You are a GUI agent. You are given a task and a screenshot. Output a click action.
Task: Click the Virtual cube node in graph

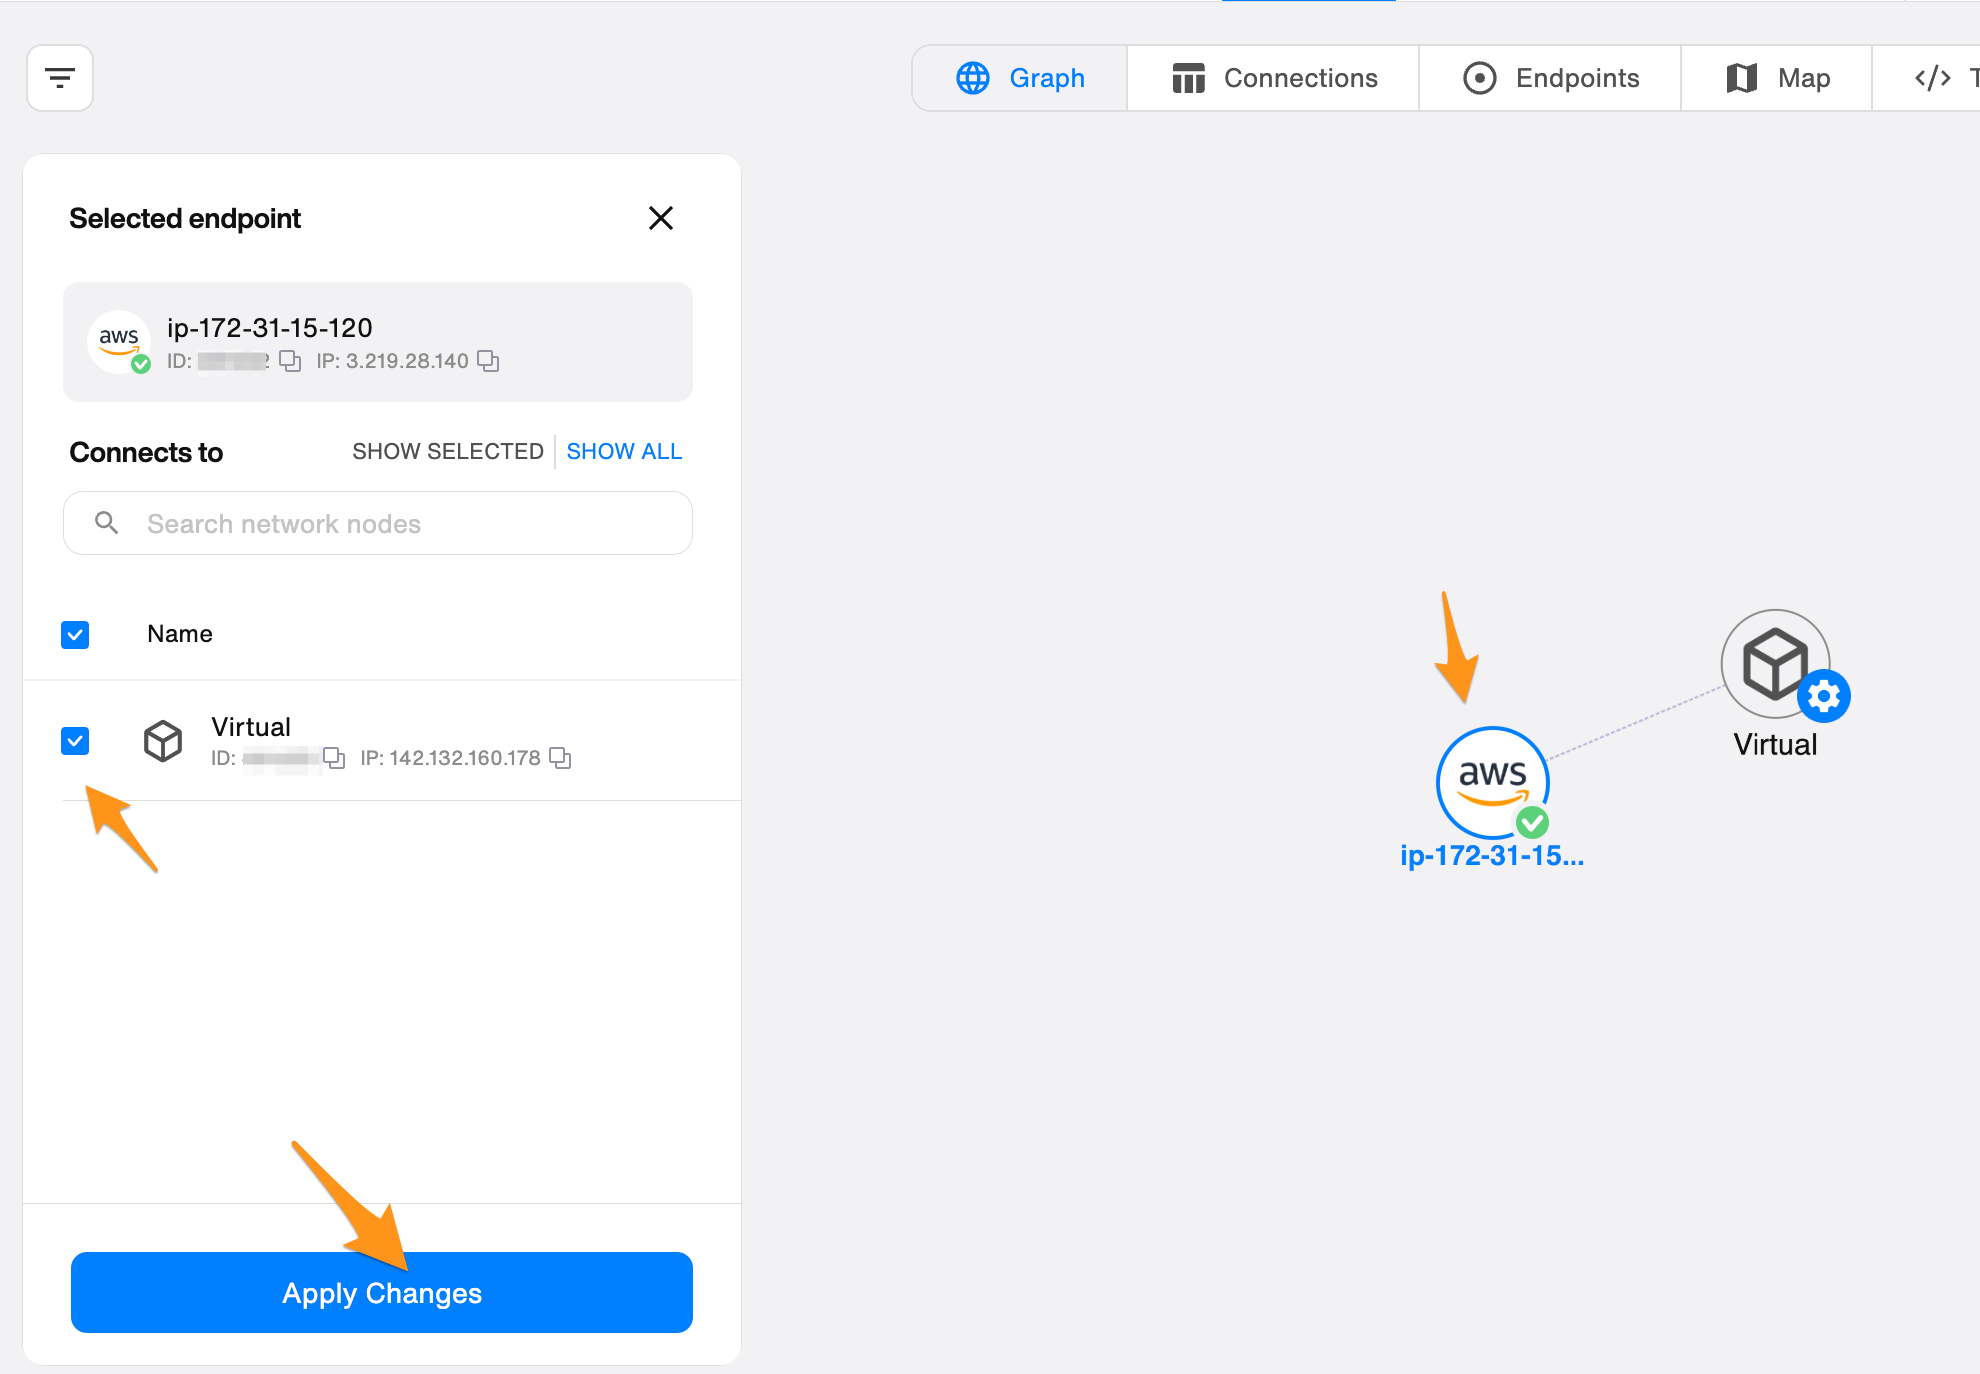[1772, 660]
